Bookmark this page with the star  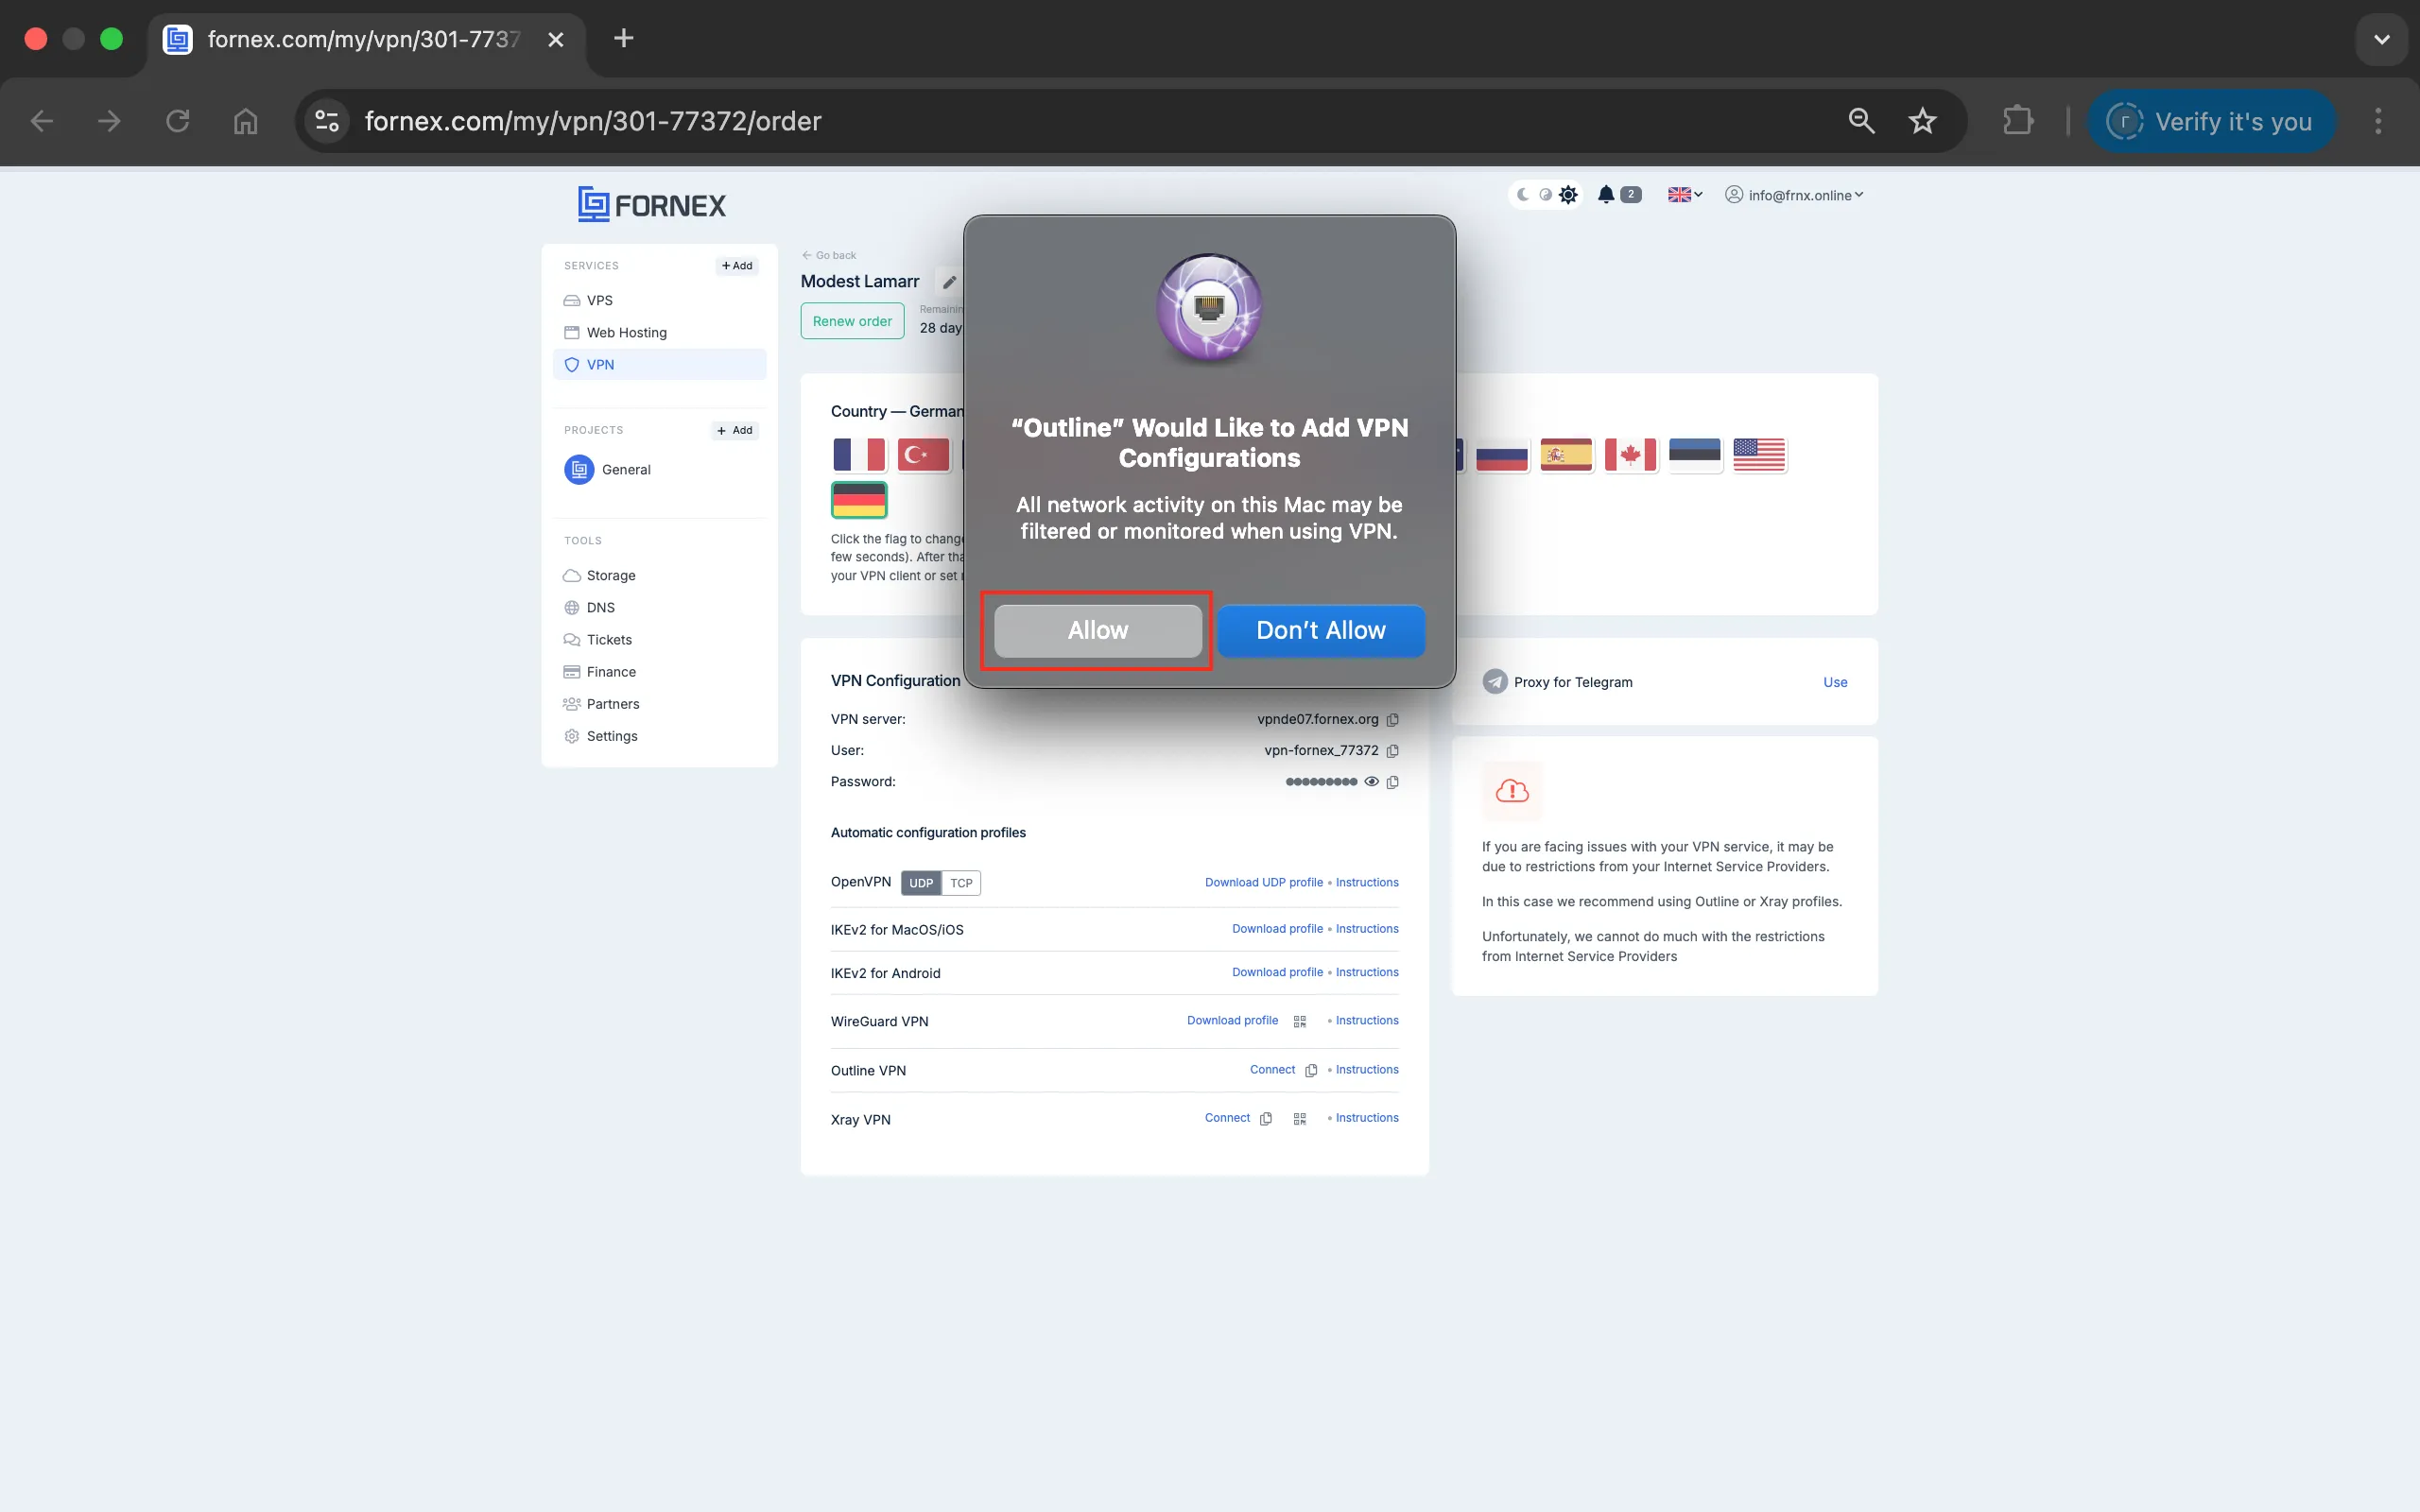click(x=1922, y=121)
